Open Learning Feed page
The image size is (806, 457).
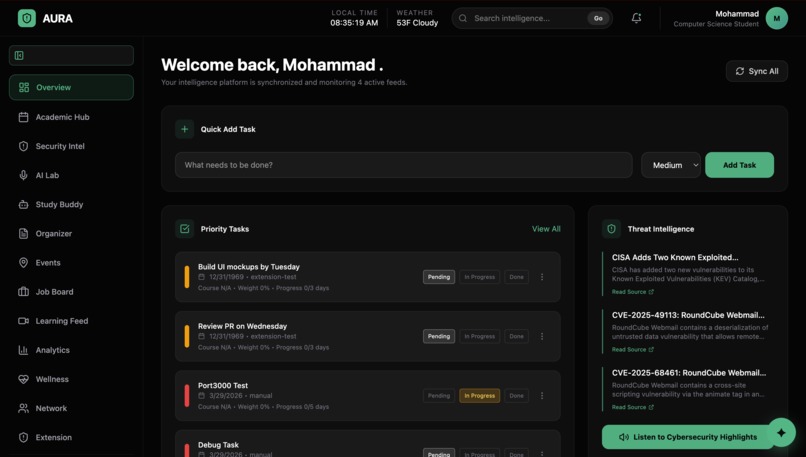(71, 321)
